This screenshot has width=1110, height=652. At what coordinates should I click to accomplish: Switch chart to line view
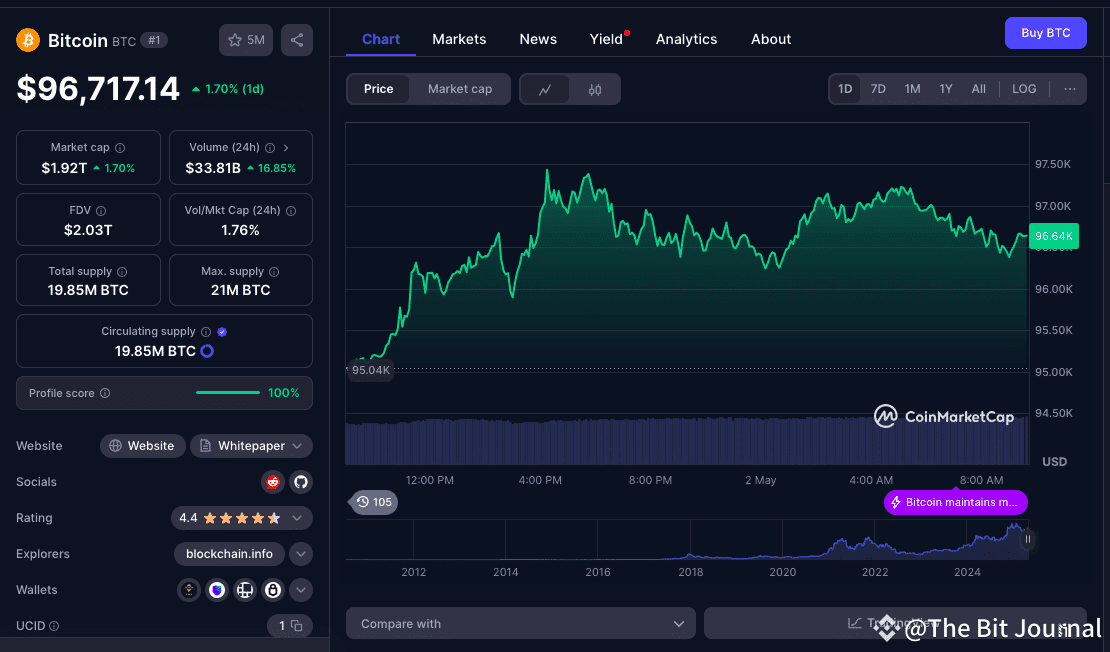(x=545, y=90)
